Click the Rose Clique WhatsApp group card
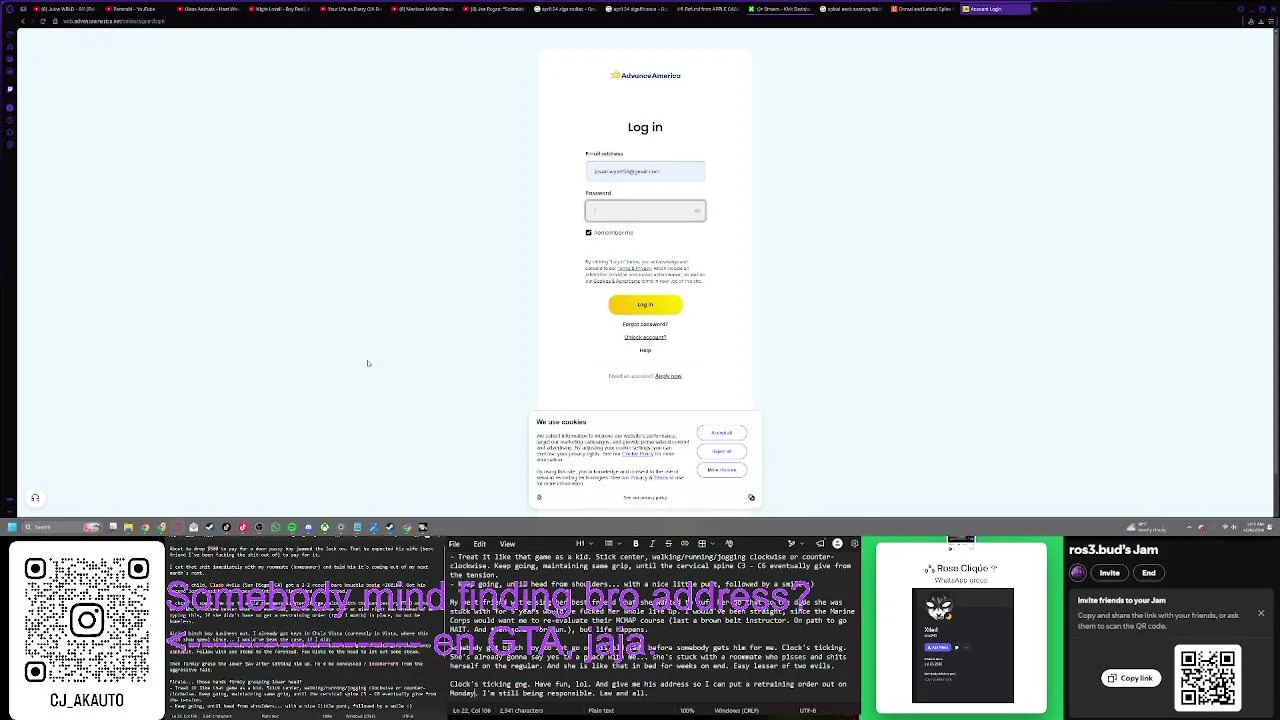 point(961,626)
